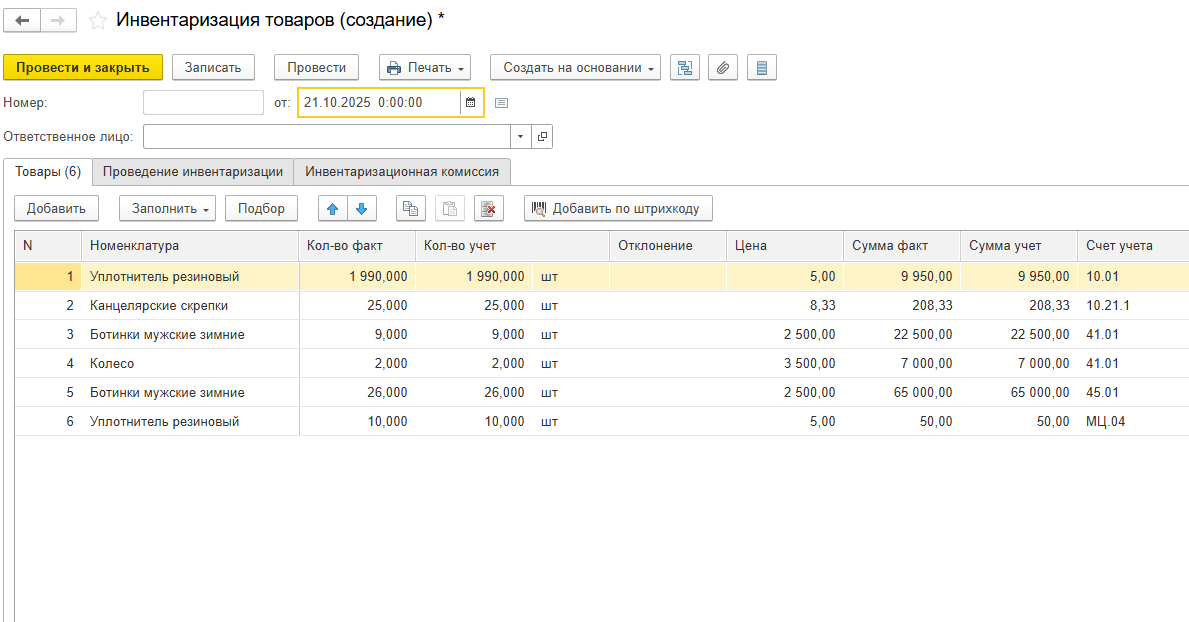Copy selected rows with the copy icon
Viewport: 1189px width, 622px height.
coord(411,208)
